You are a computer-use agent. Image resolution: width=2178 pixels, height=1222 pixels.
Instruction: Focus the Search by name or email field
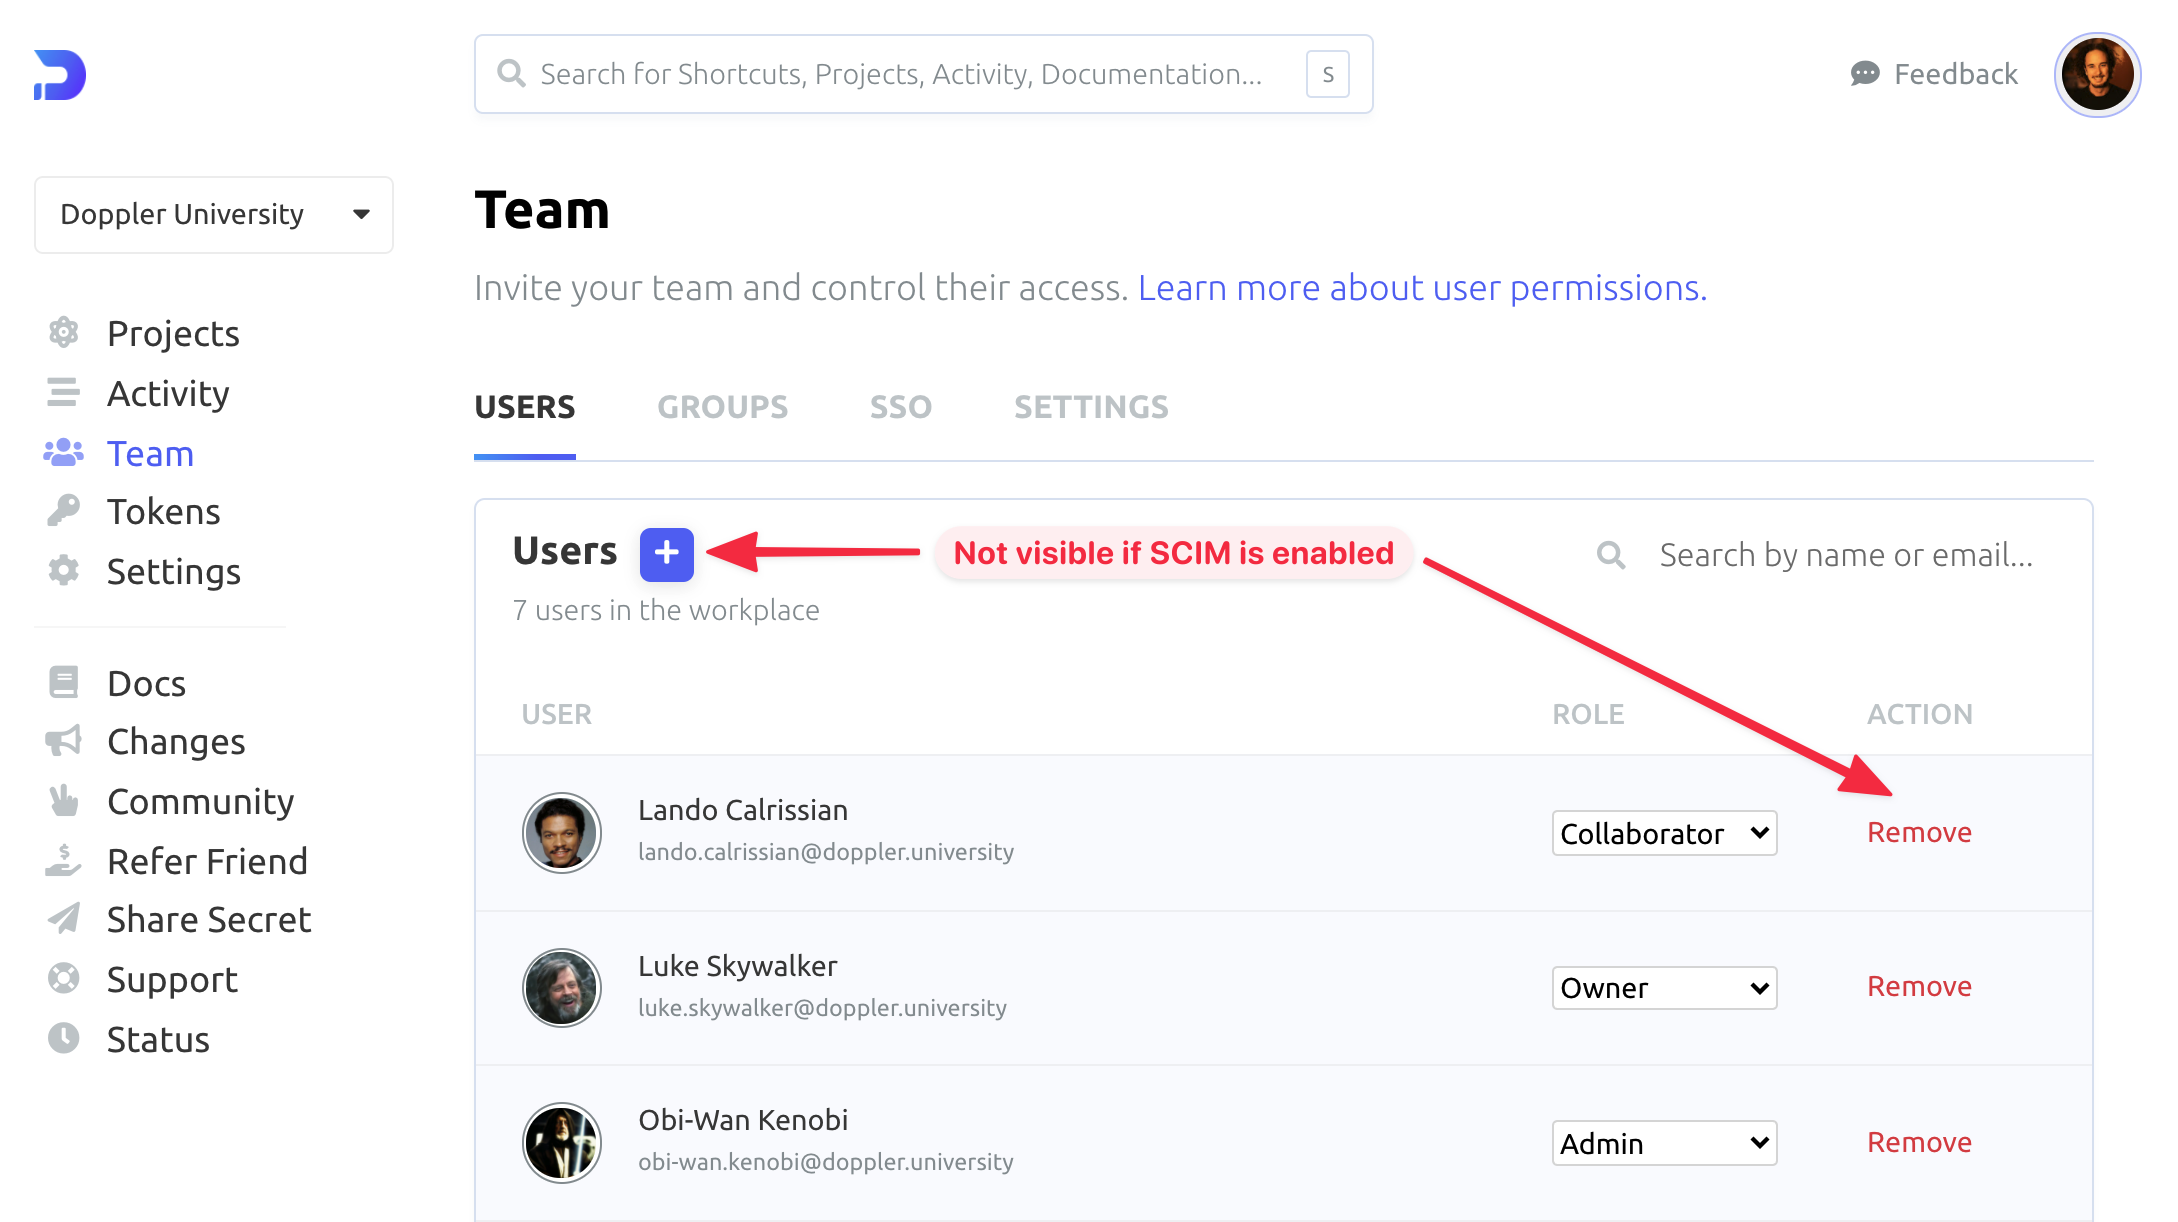(1845, 555)
